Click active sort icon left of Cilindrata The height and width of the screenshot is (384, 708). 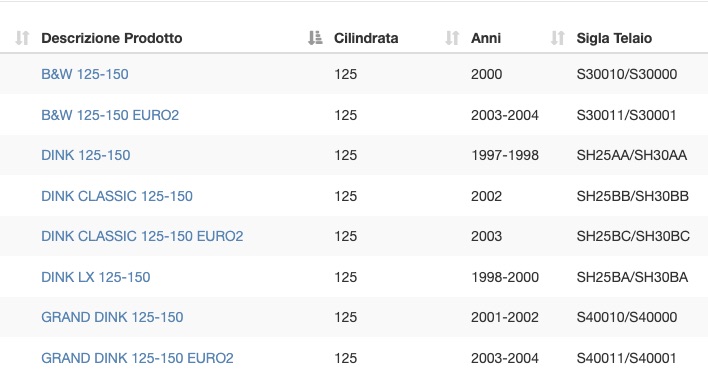click(x=315, y=38)
